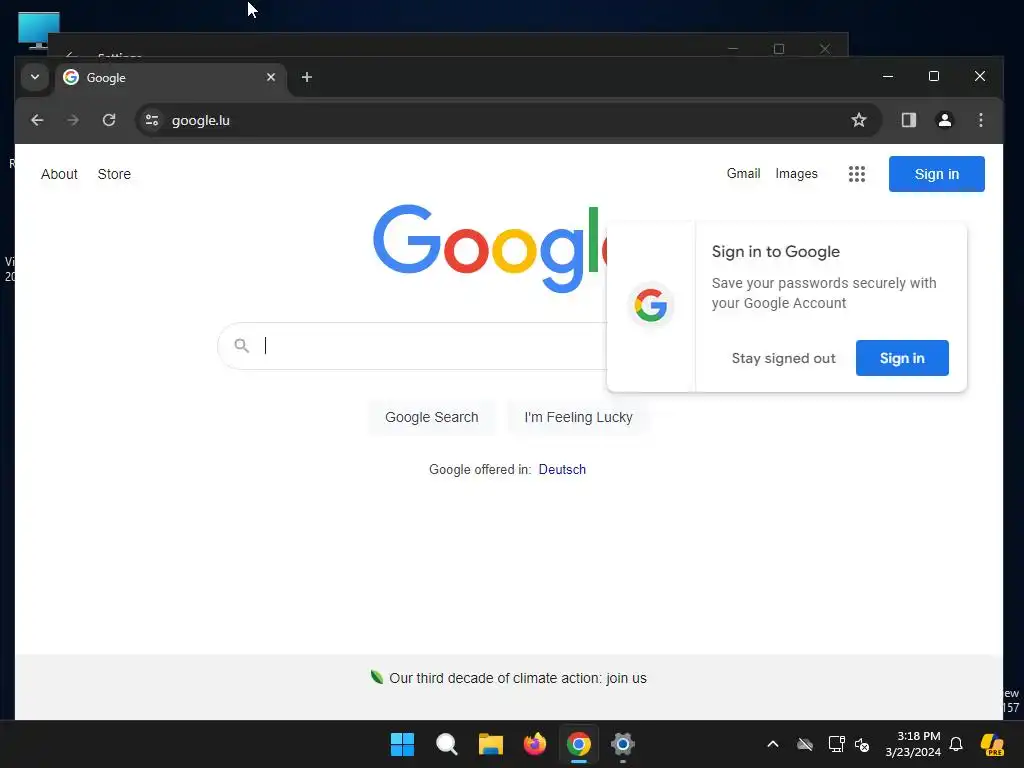Click the Chrome taskbar icon
This screenshot has height=768, width=1024.
point(579,744)
